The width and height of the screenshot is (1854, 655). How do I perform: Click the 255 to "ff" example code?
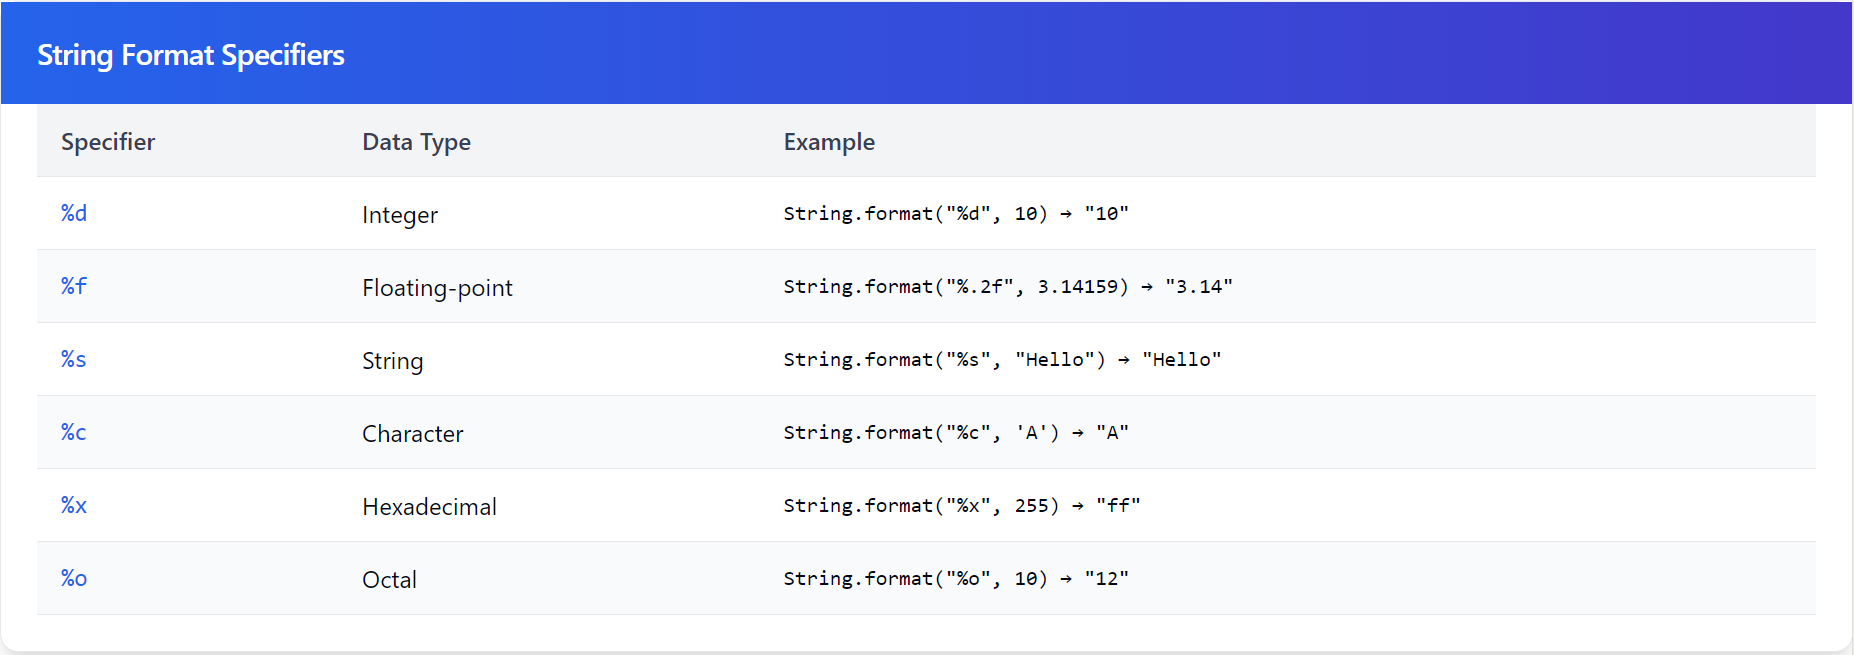[x=961, y=505]
